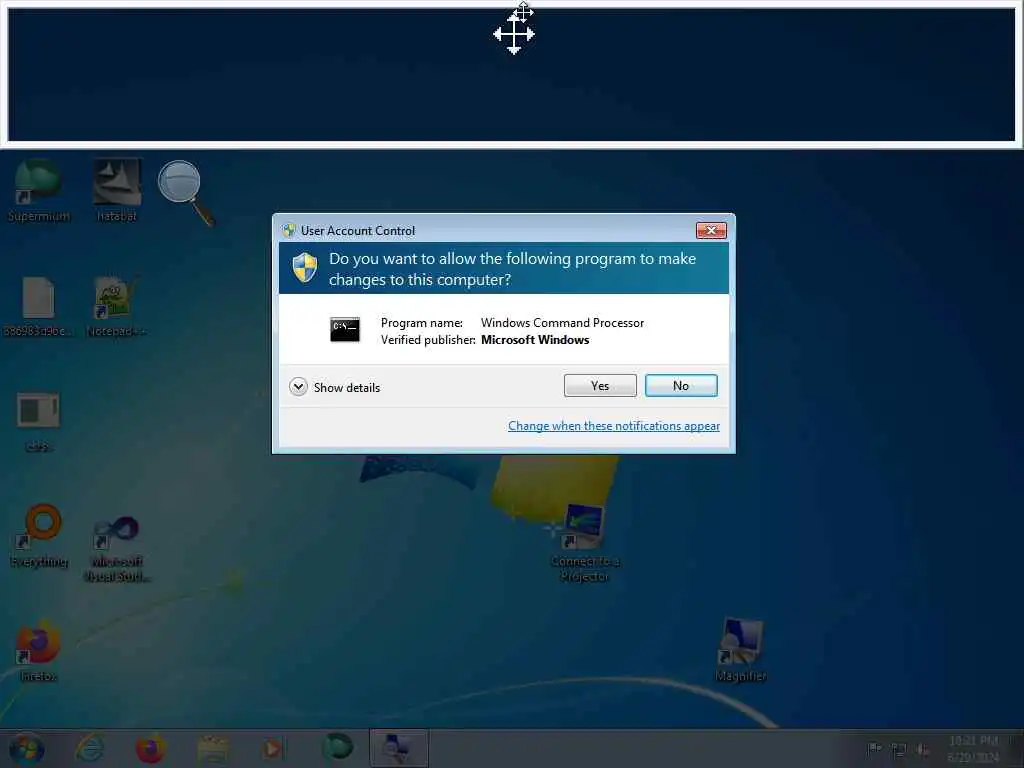Viewport: 1024px width, 768px height.
Task: Click the 'Windows Command Processor' program name
Action: click(562, 323)
